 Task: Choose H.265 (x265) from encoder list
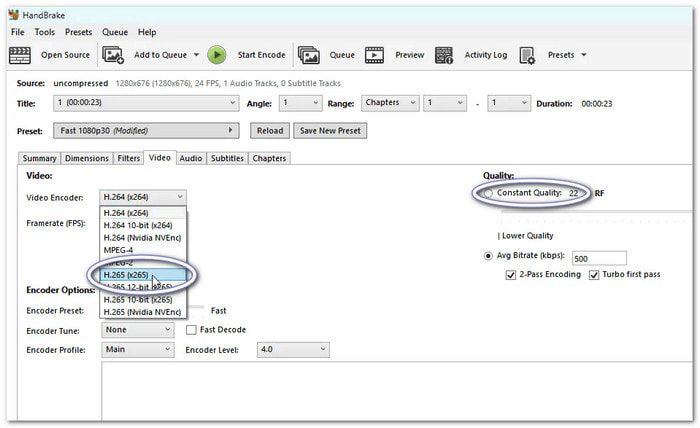click(143, 275)
